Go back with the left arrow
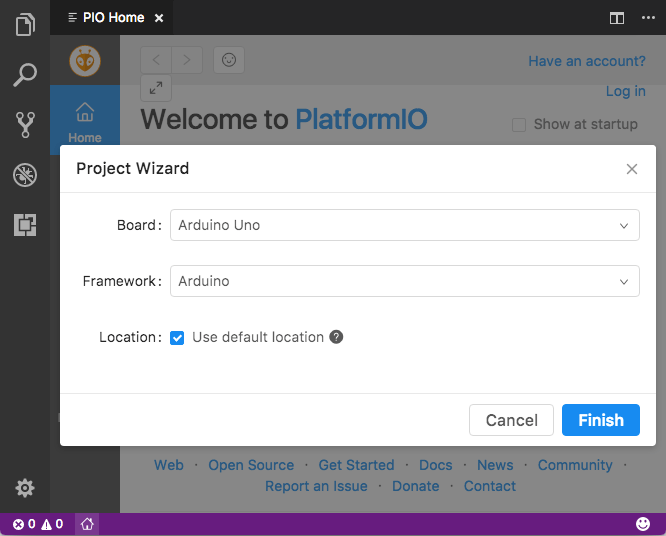This screenshot has height=536, width=666. tap(156, 60)
